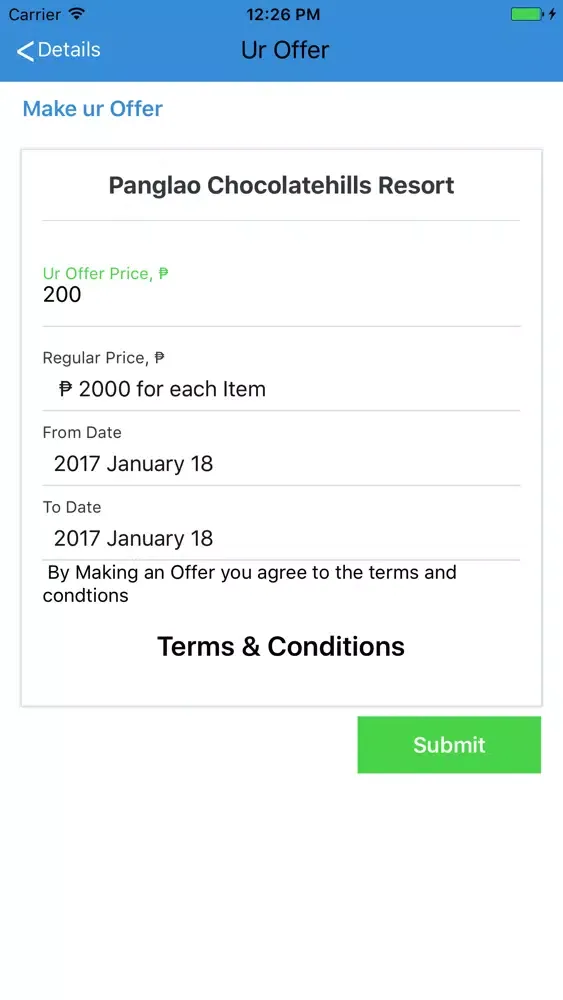Tap the Regular Price 2000 for each Item field
The width and height of the screenshot is (563, 1000).
click(281, 388)
